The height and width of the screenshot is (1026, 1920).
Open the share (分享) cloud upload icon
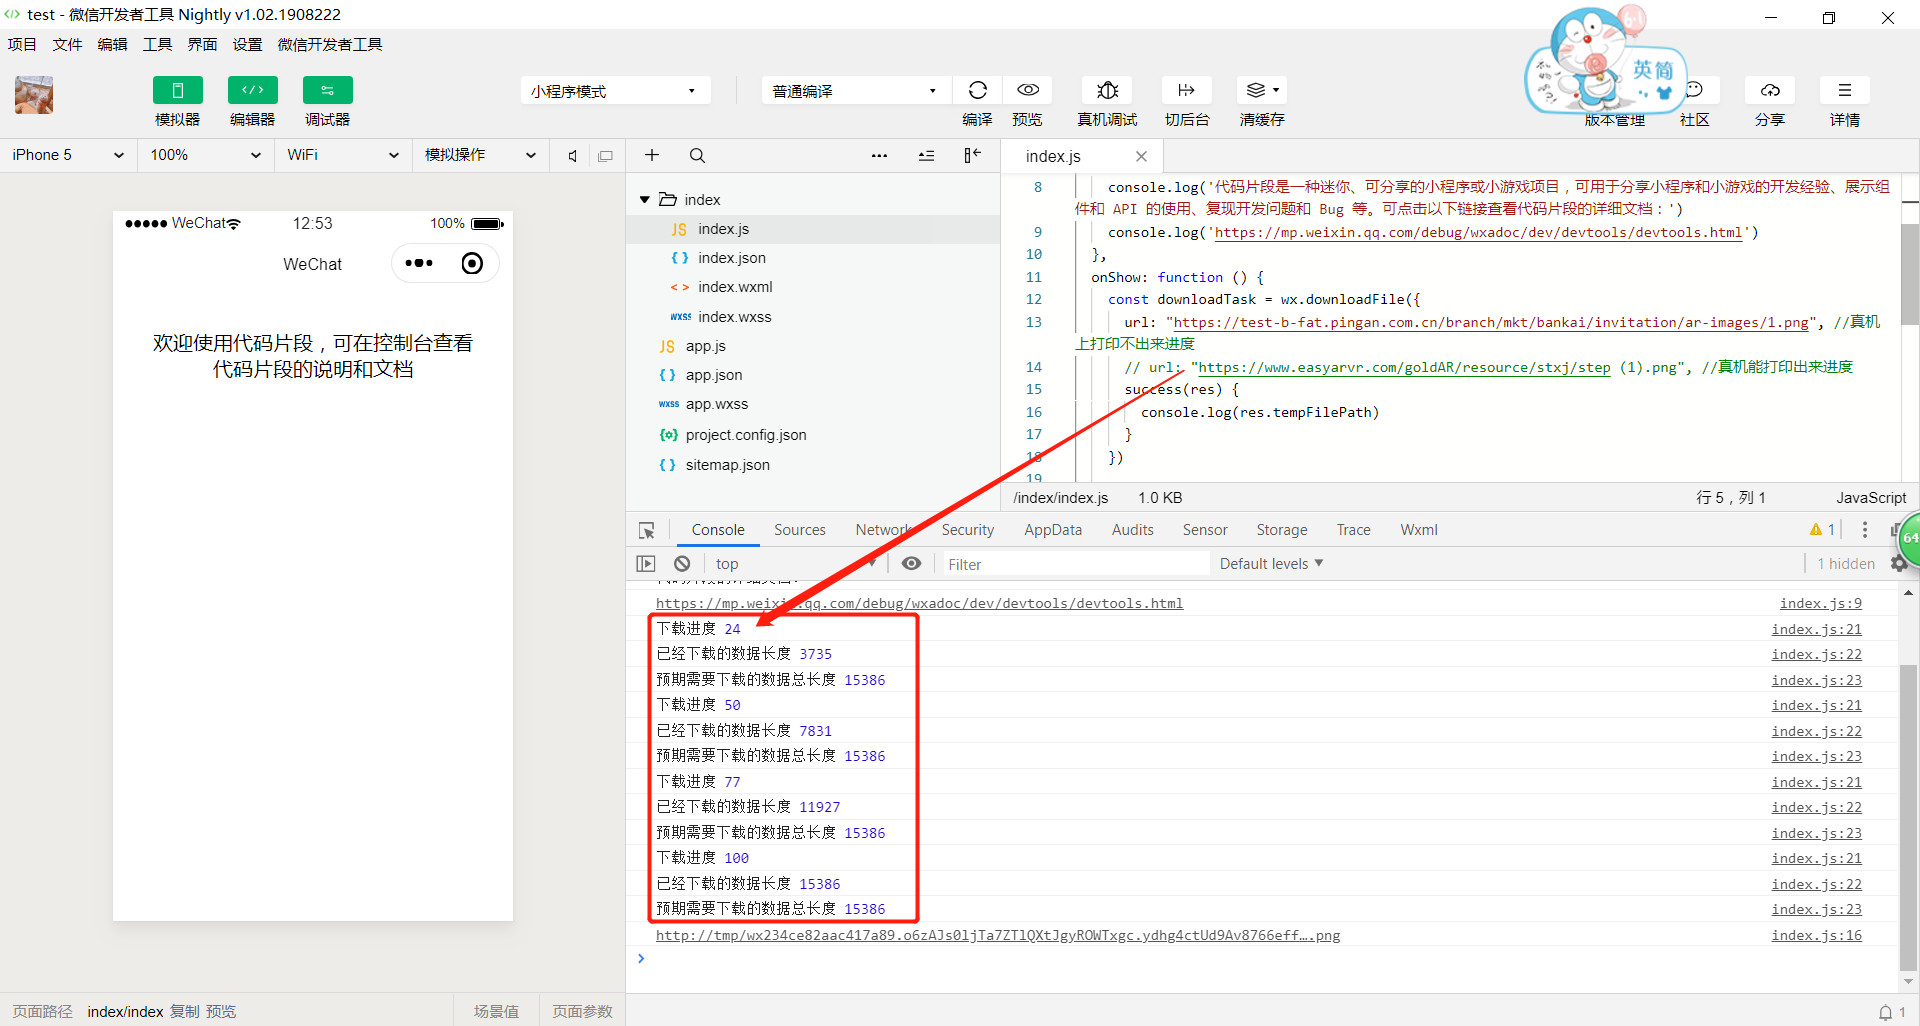pos(1770,90)
